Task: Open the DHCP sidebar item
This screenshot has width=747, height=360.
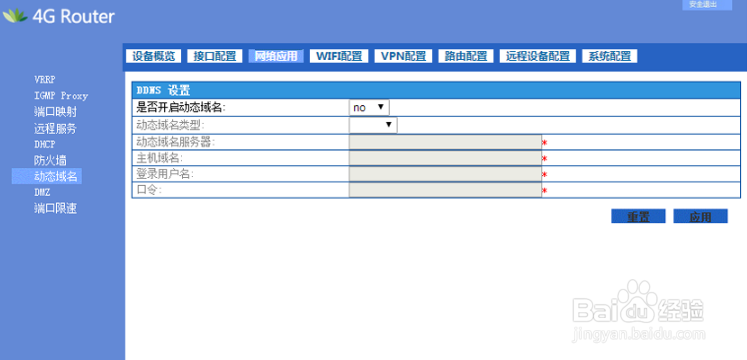Action: (45, 144)
